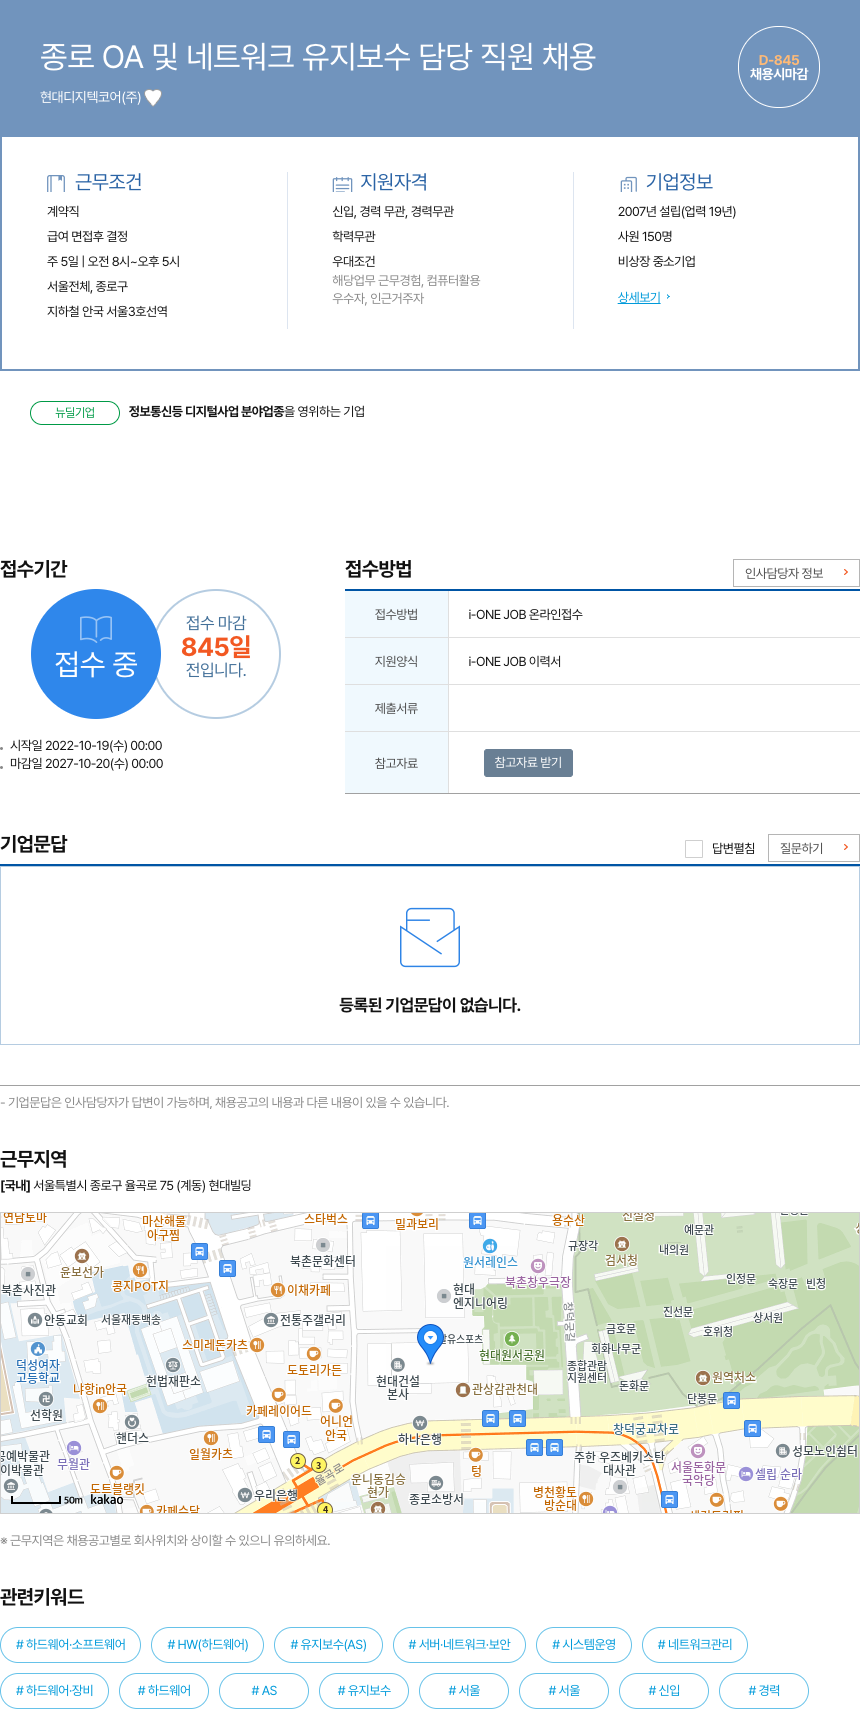Click the D-845 채용시마감 circle badge
The height and width of the screenshot is (1710, 860).
point(778,67)
